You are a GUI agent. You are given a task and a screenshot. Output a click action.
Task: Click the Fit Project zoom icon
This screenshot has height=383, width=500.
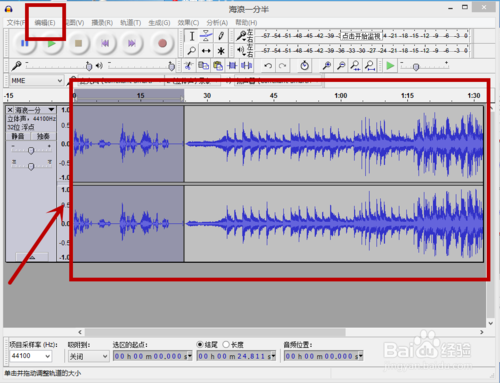tap(370, 66)
